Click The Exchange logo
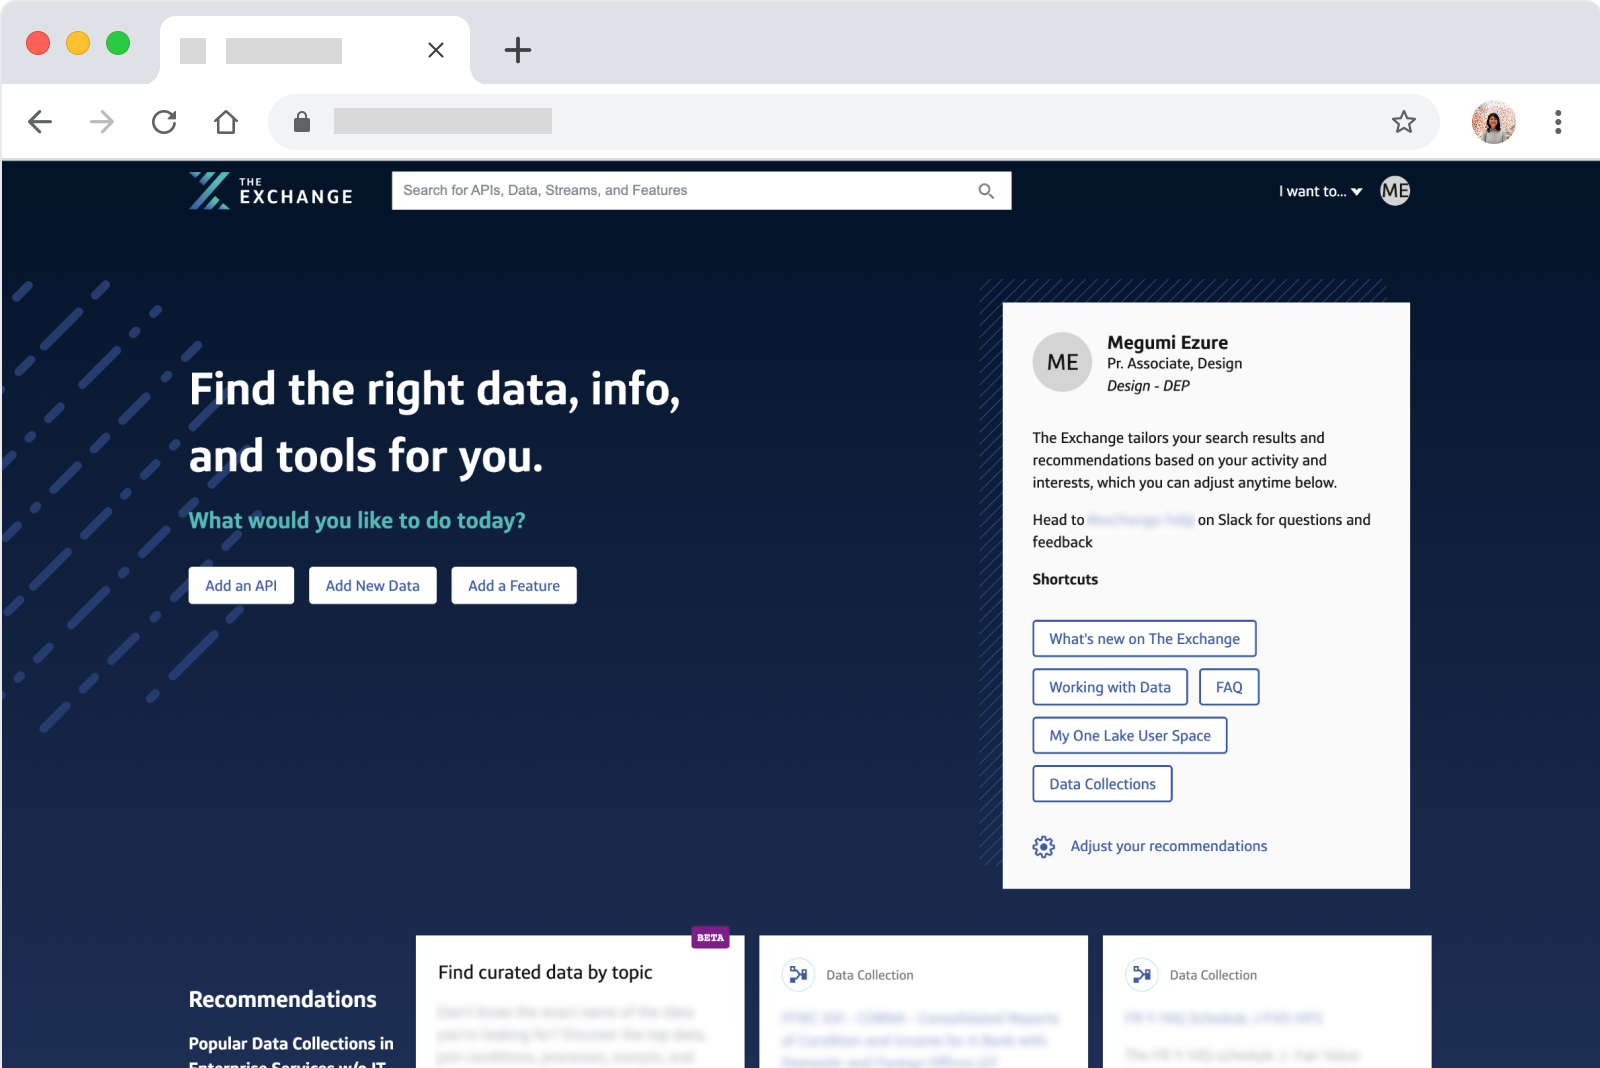The width and height of the screenshot is (1600, 1068). 271,190
